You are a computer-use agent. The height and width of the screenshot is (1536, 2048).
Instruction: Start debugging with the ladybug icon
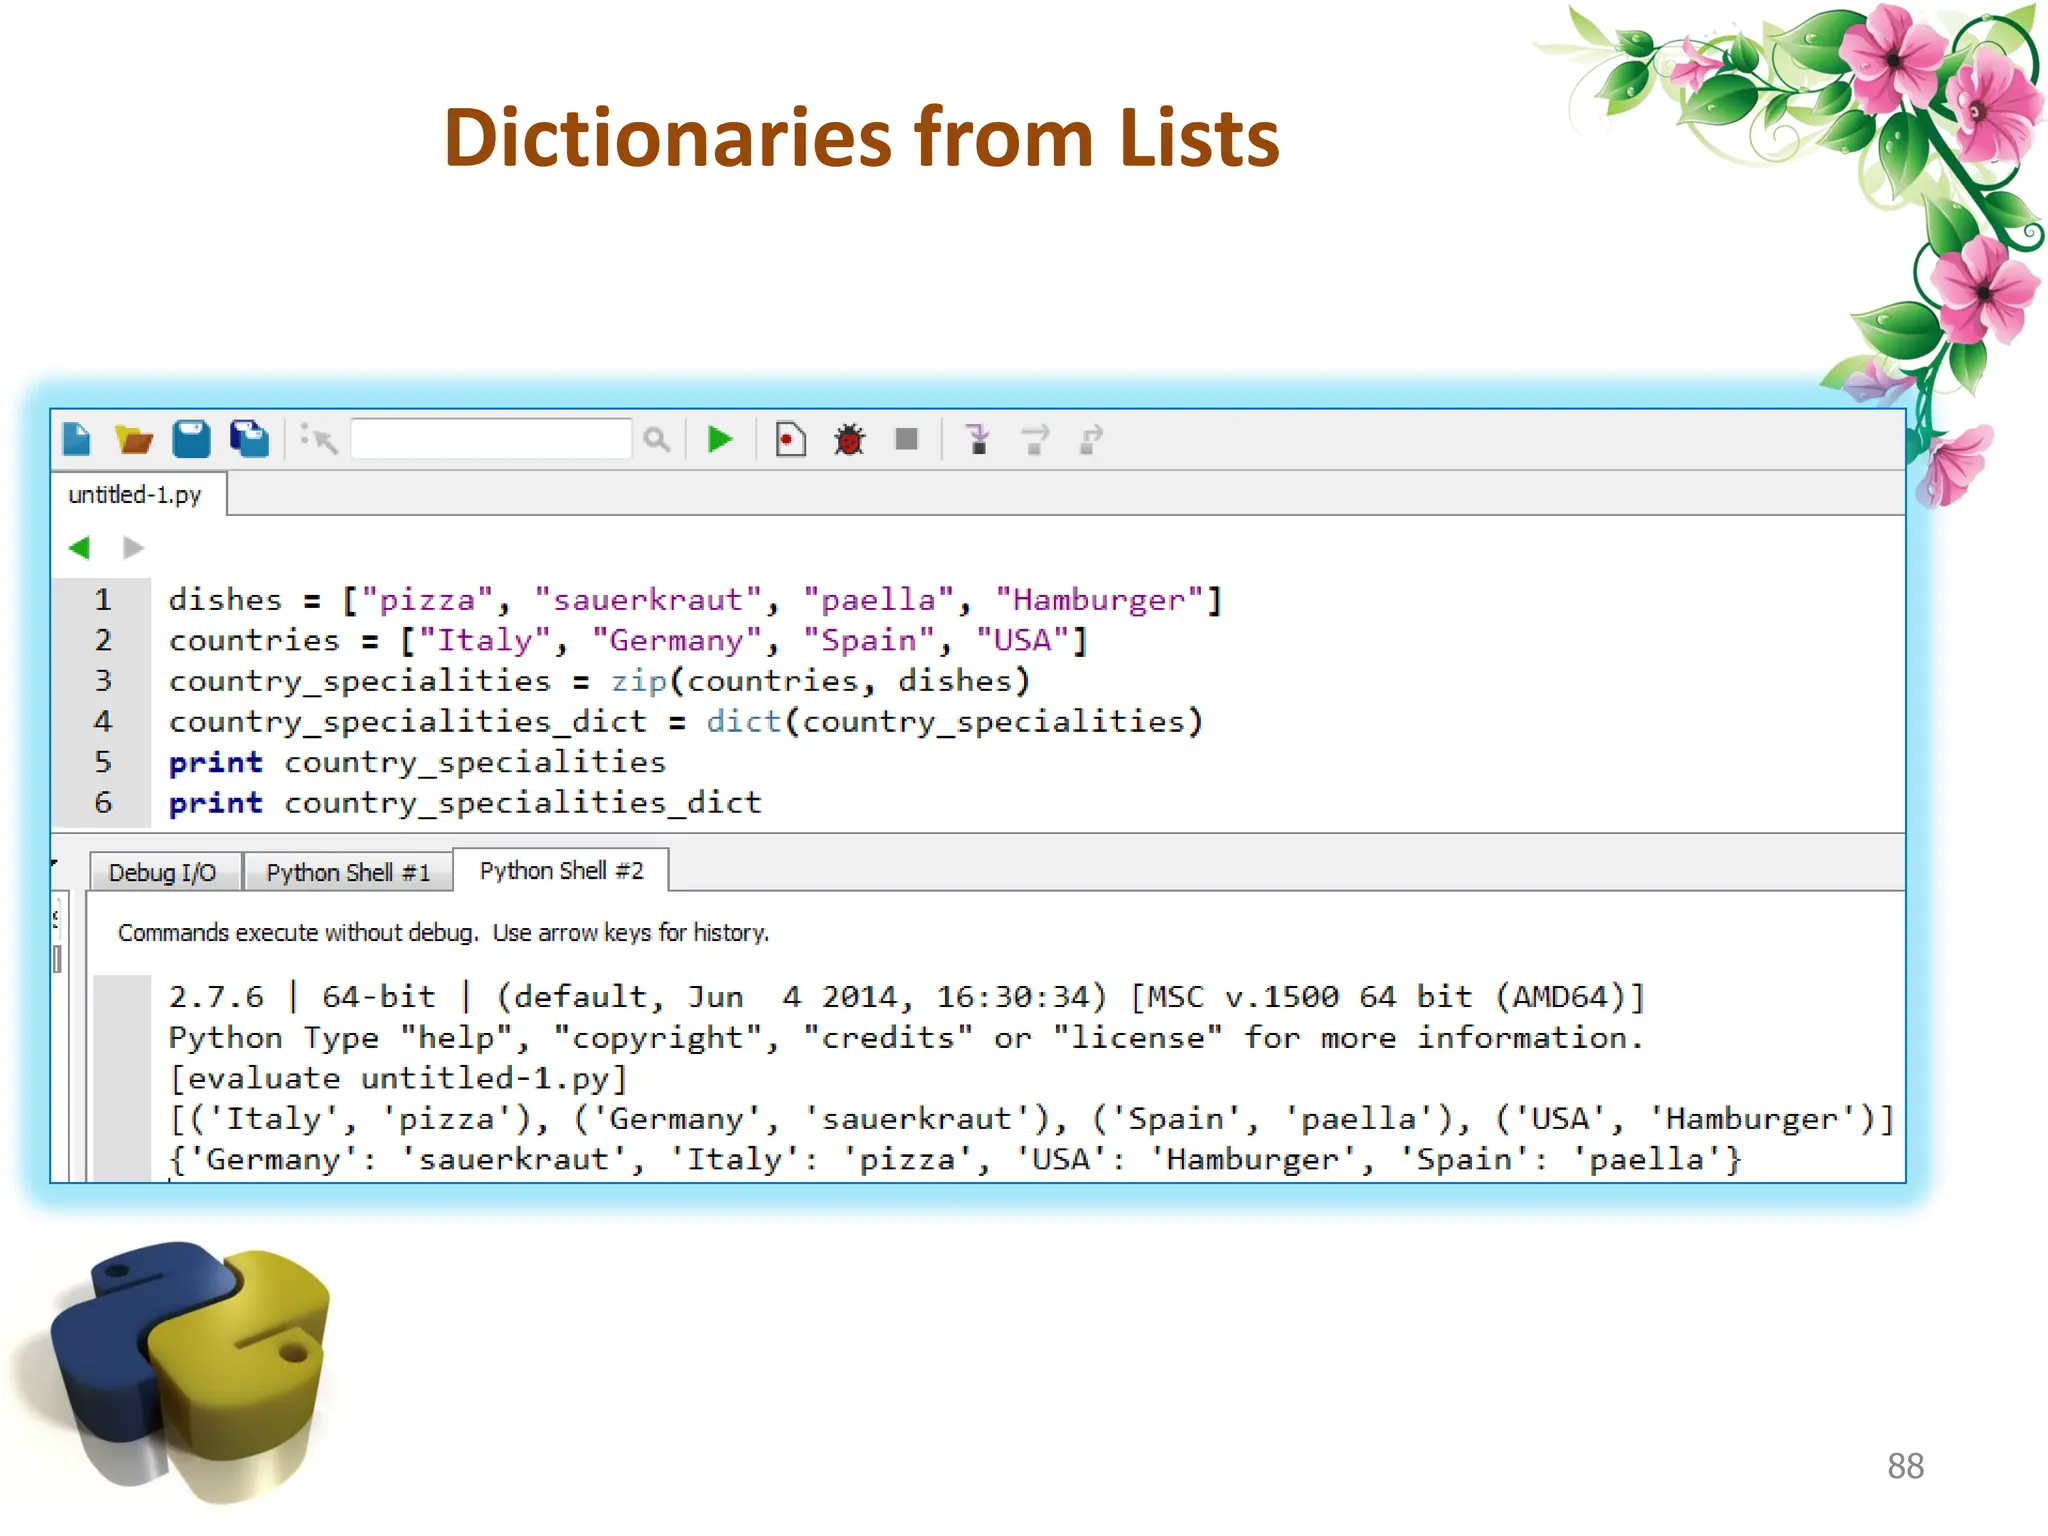(x=849, y=439)
